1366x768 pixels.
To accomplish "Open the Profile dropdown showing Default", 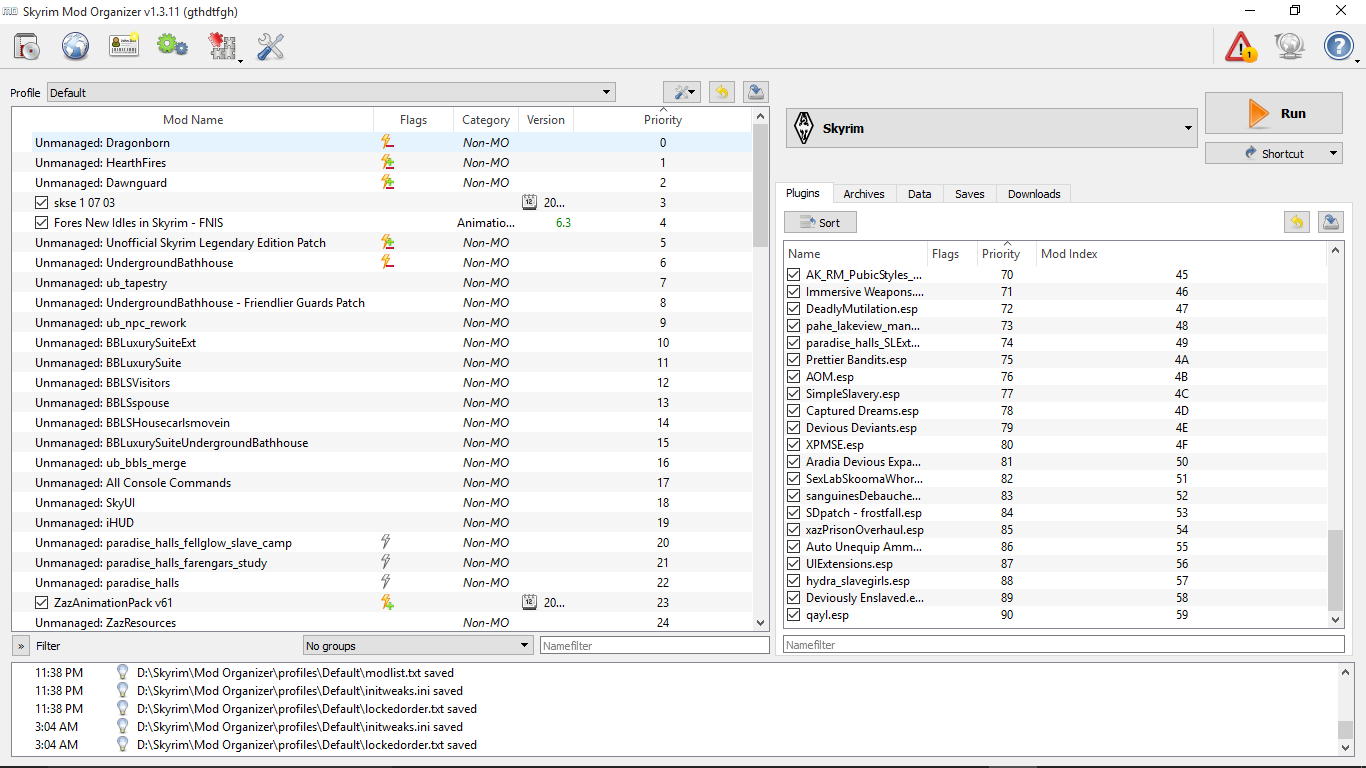I will point(331,93).
